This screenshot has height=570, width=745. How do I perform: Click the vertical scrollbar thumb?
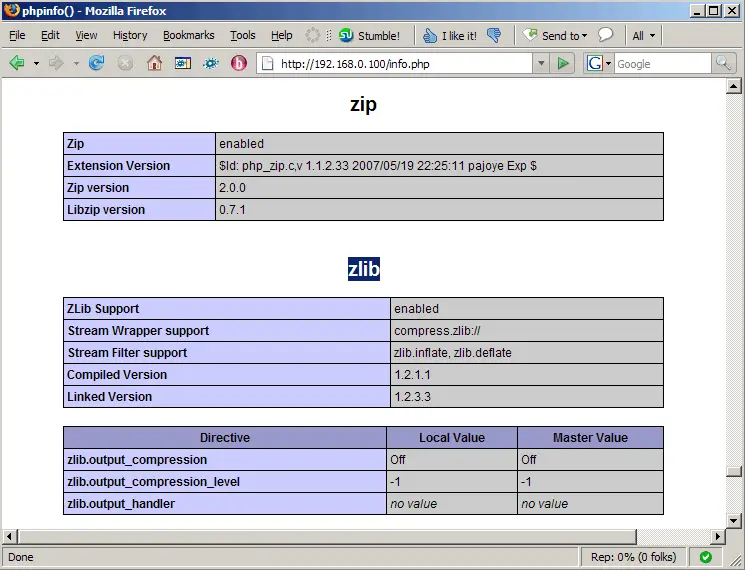point(734,472)
